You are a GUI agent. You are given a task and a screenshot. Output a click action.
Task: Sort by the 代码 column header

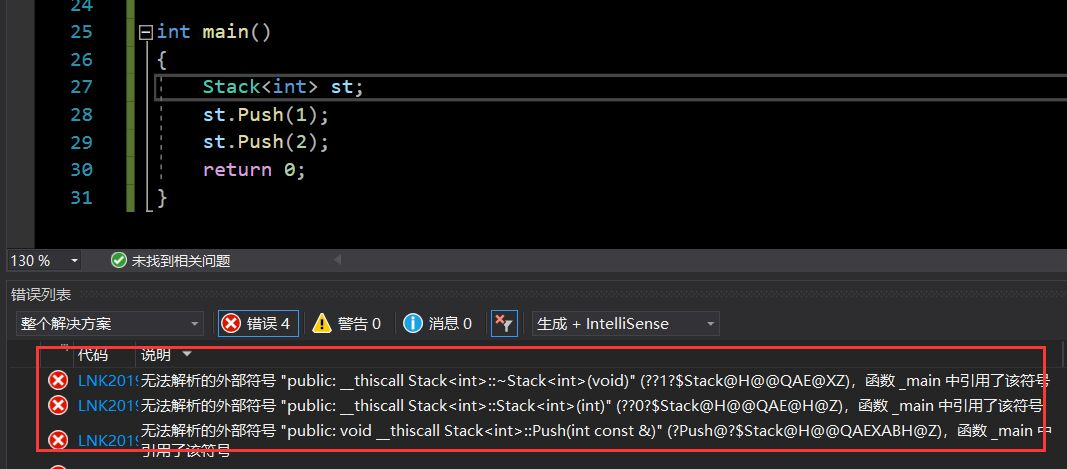click(x=93, y=355)
